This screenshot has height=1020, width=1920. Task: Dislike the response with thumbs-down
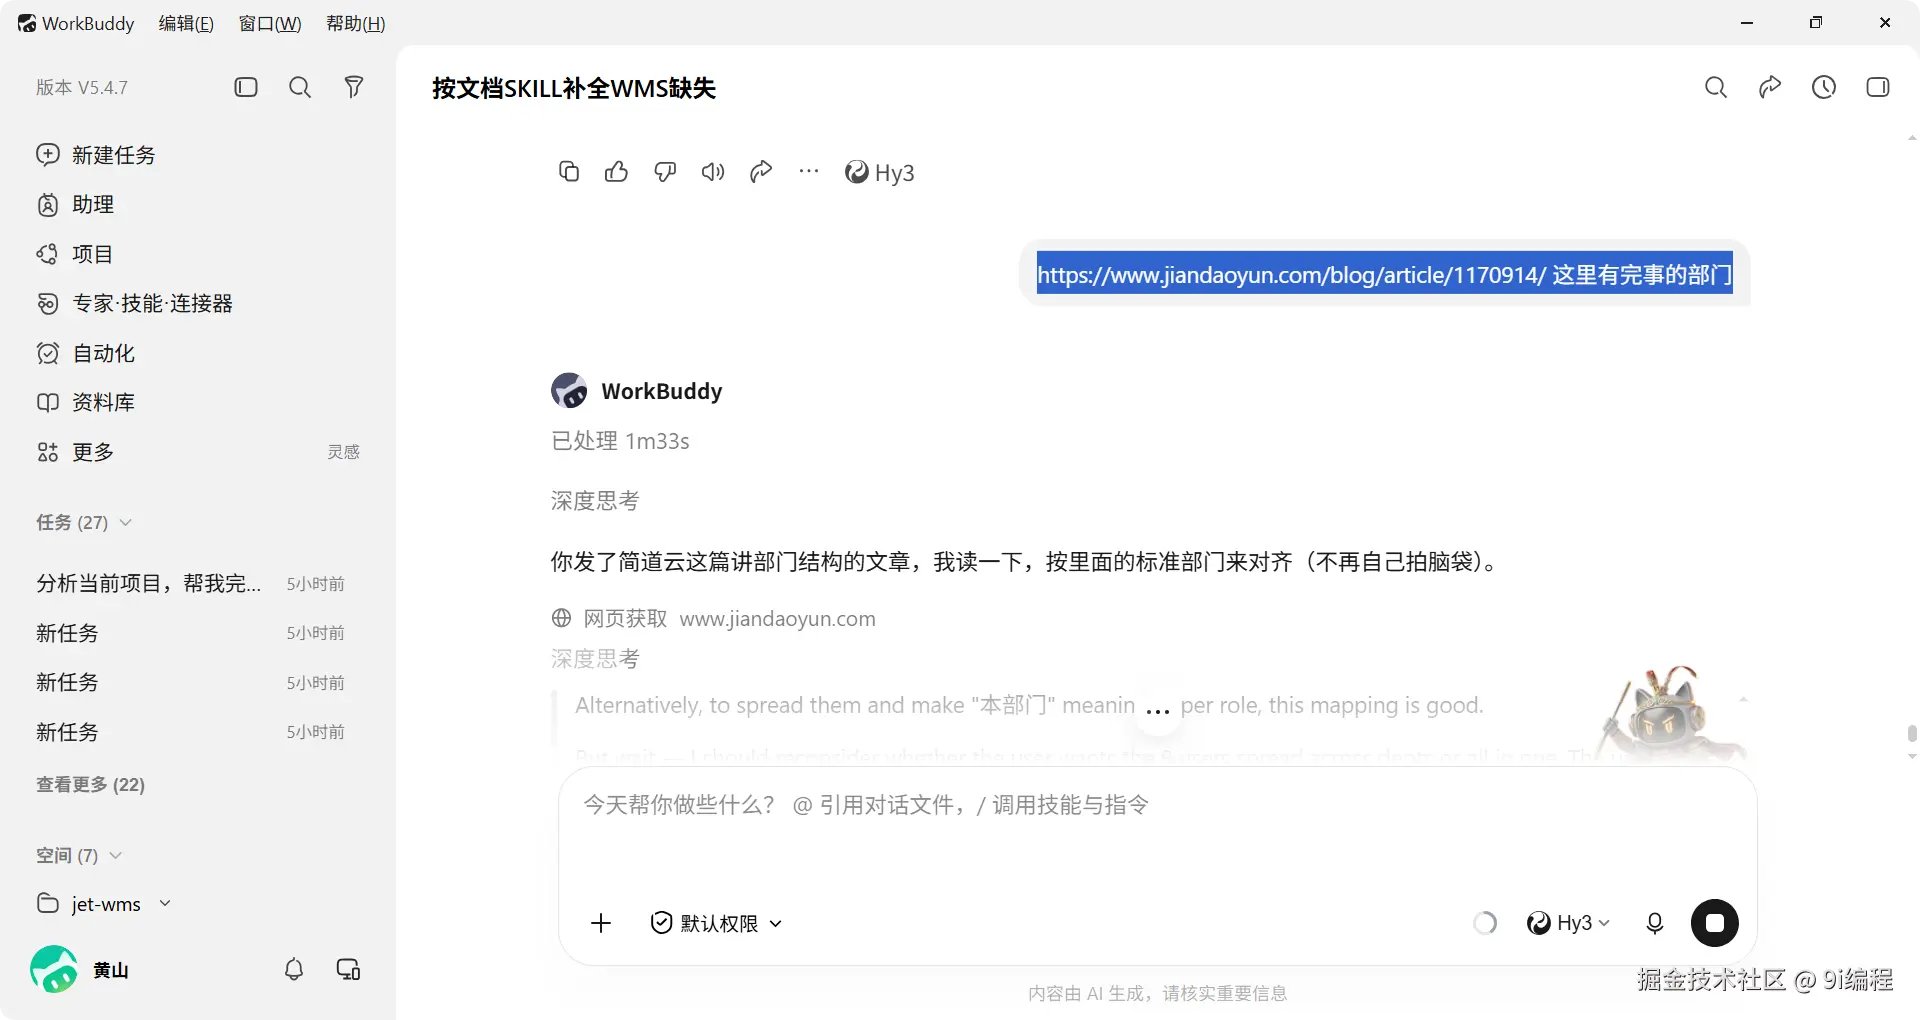tap(665, 172)
